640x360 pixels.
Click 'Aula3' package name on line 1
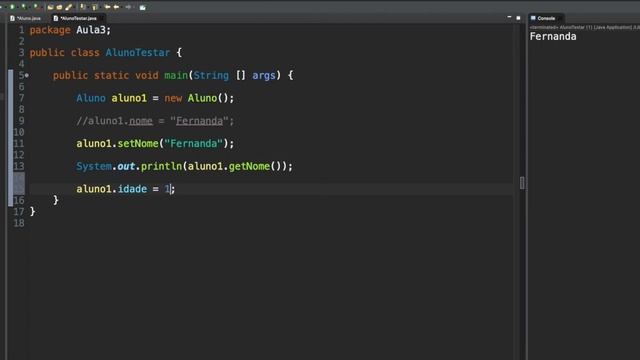91,30
